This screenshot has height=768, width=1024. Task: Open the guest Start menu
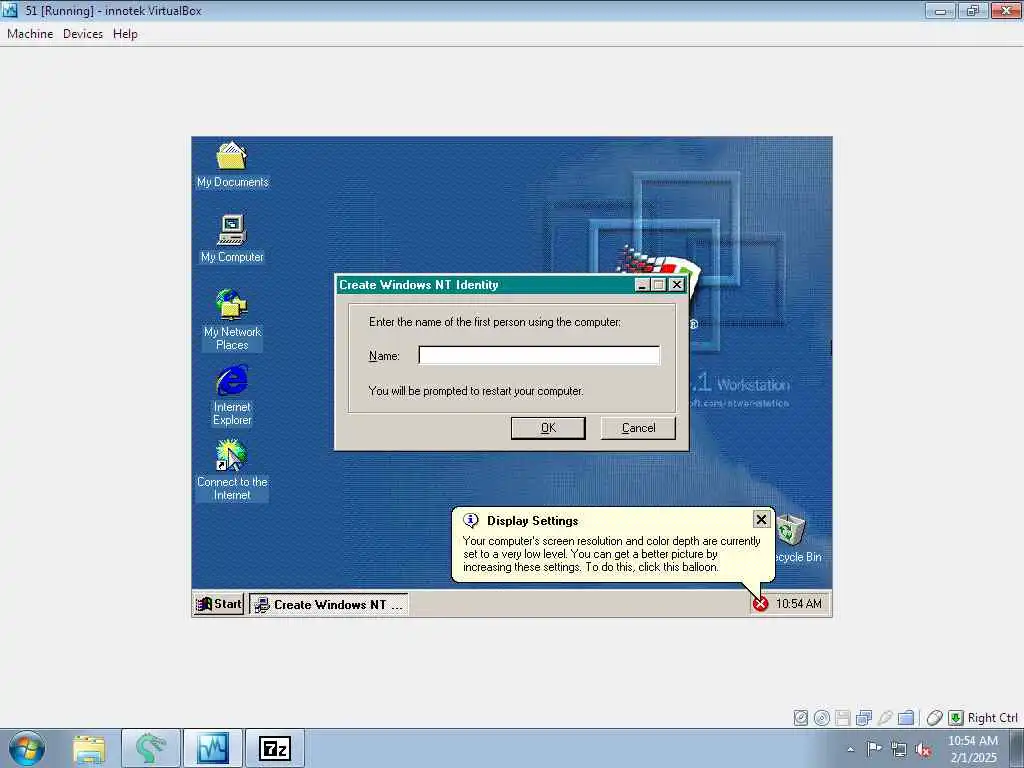219,604
